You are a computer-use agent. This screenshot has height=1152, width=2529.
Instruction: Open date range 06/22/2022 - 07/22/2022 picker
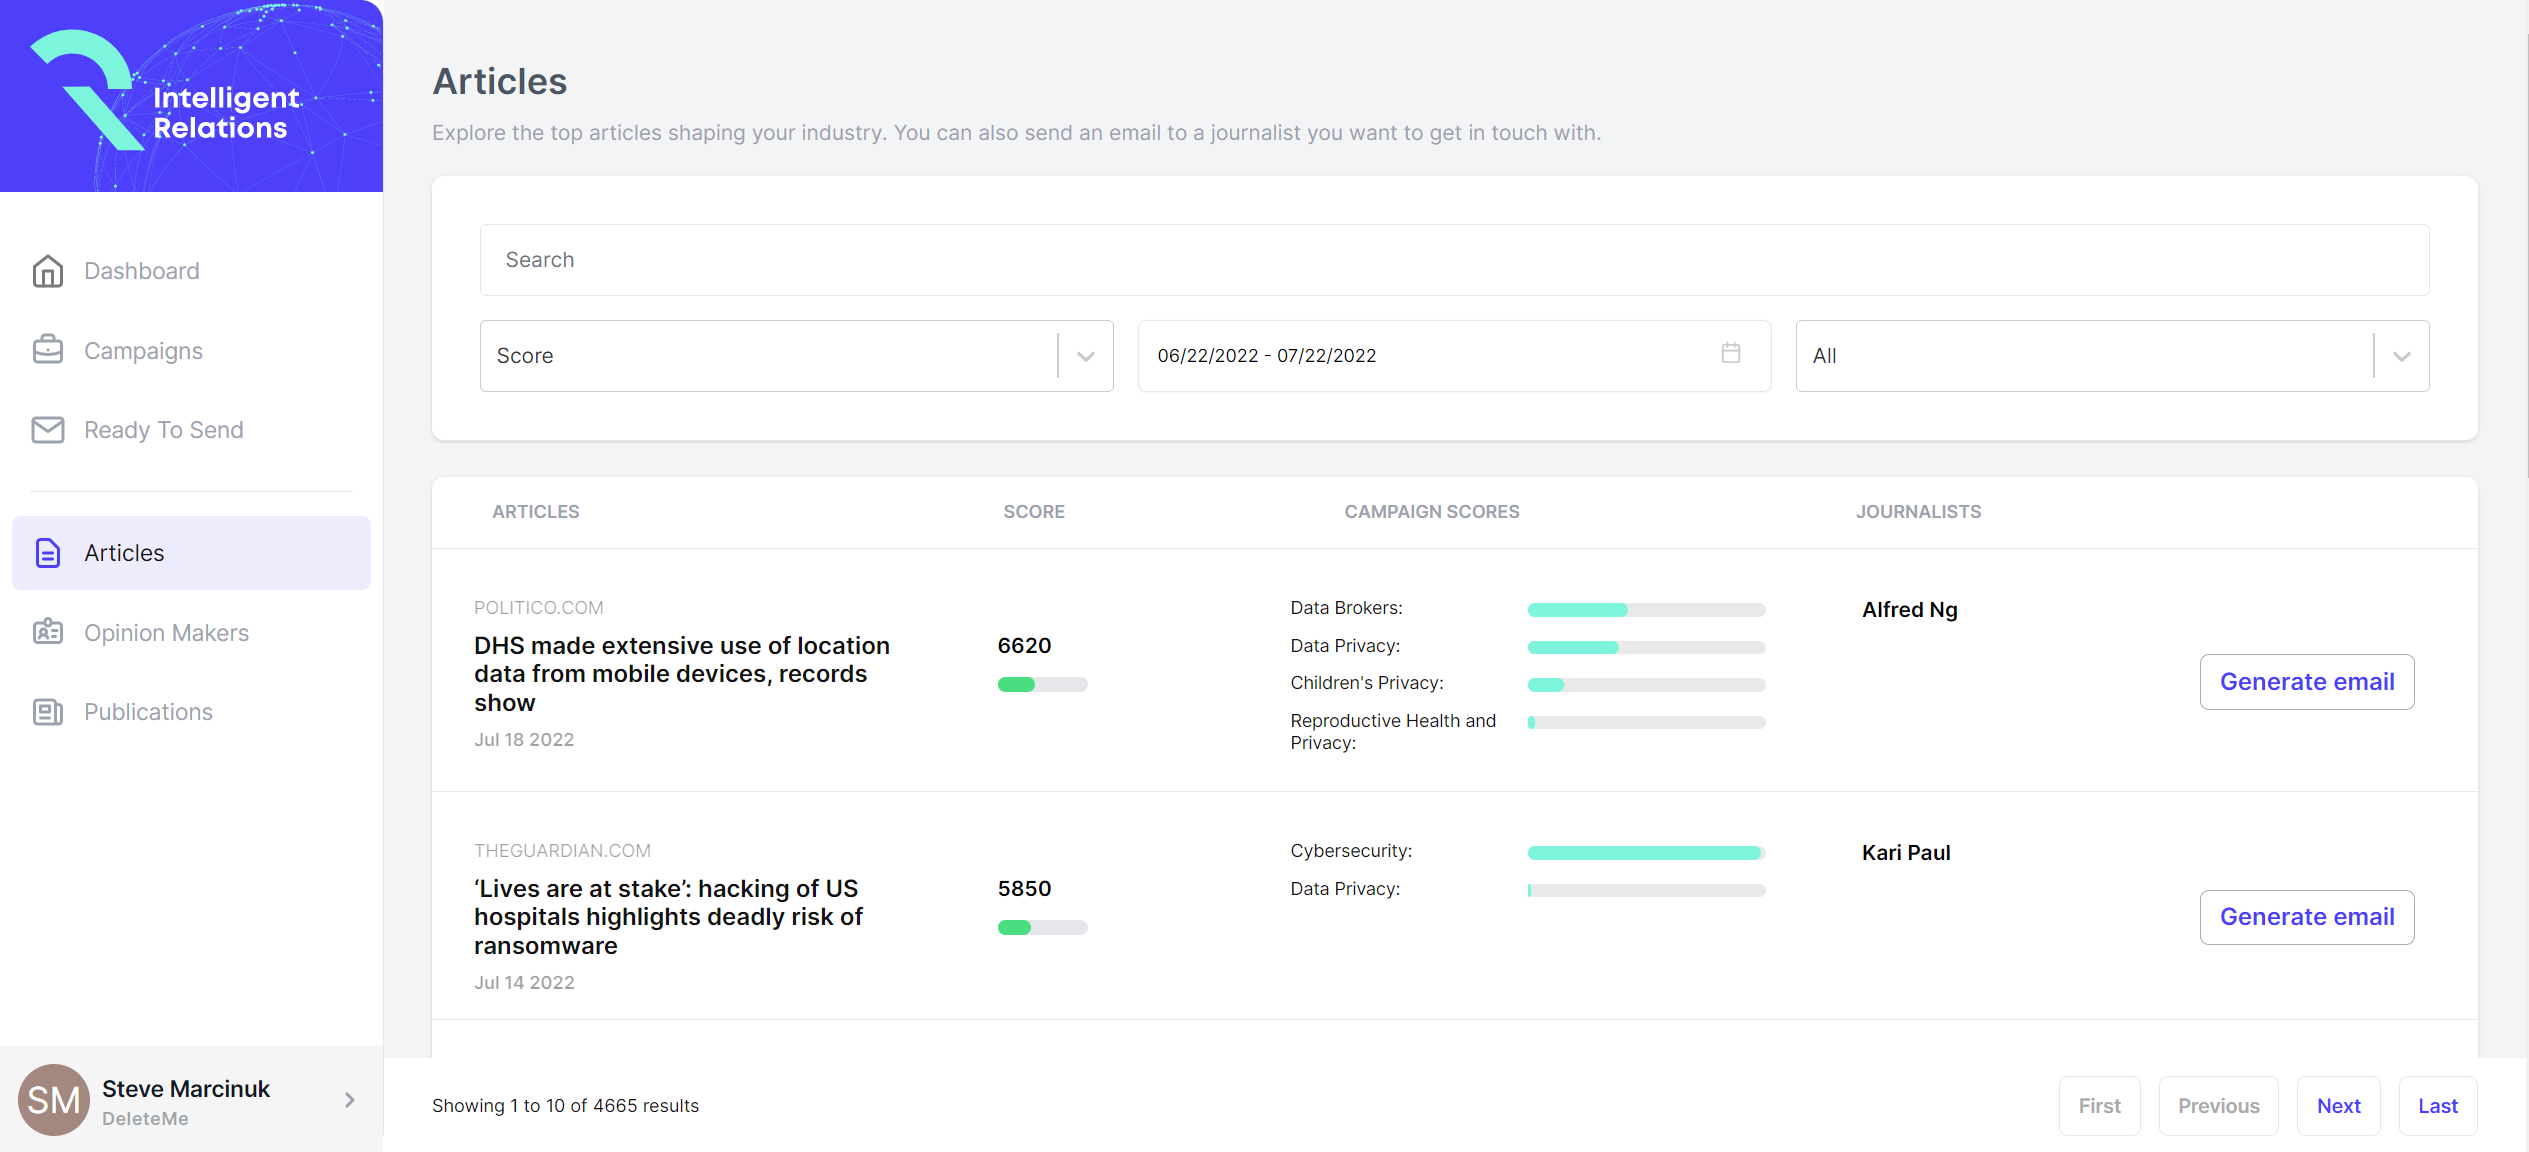(1454, 356)
